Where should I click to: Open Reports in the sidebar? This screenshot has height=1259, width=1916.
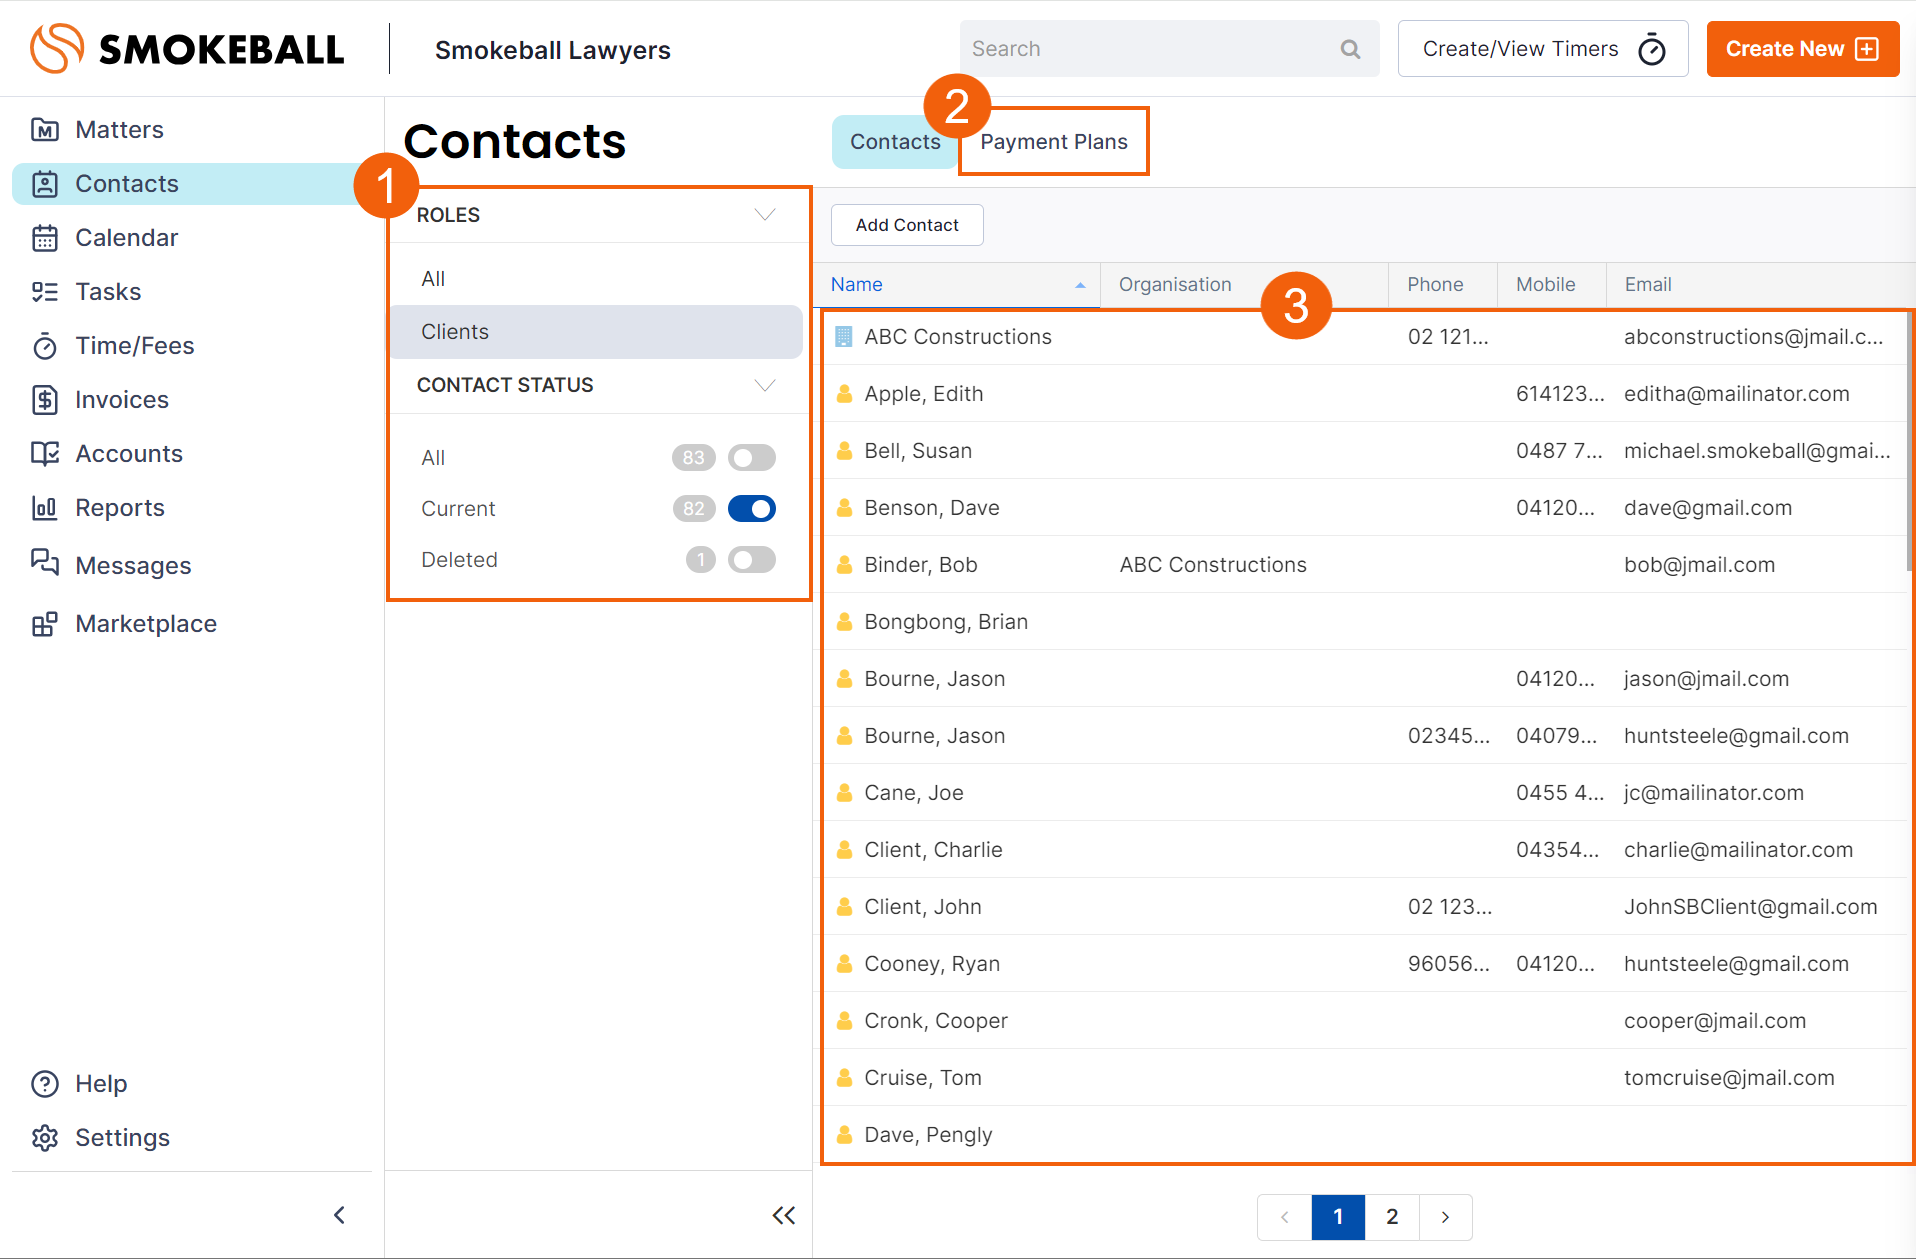pos(119,508)
